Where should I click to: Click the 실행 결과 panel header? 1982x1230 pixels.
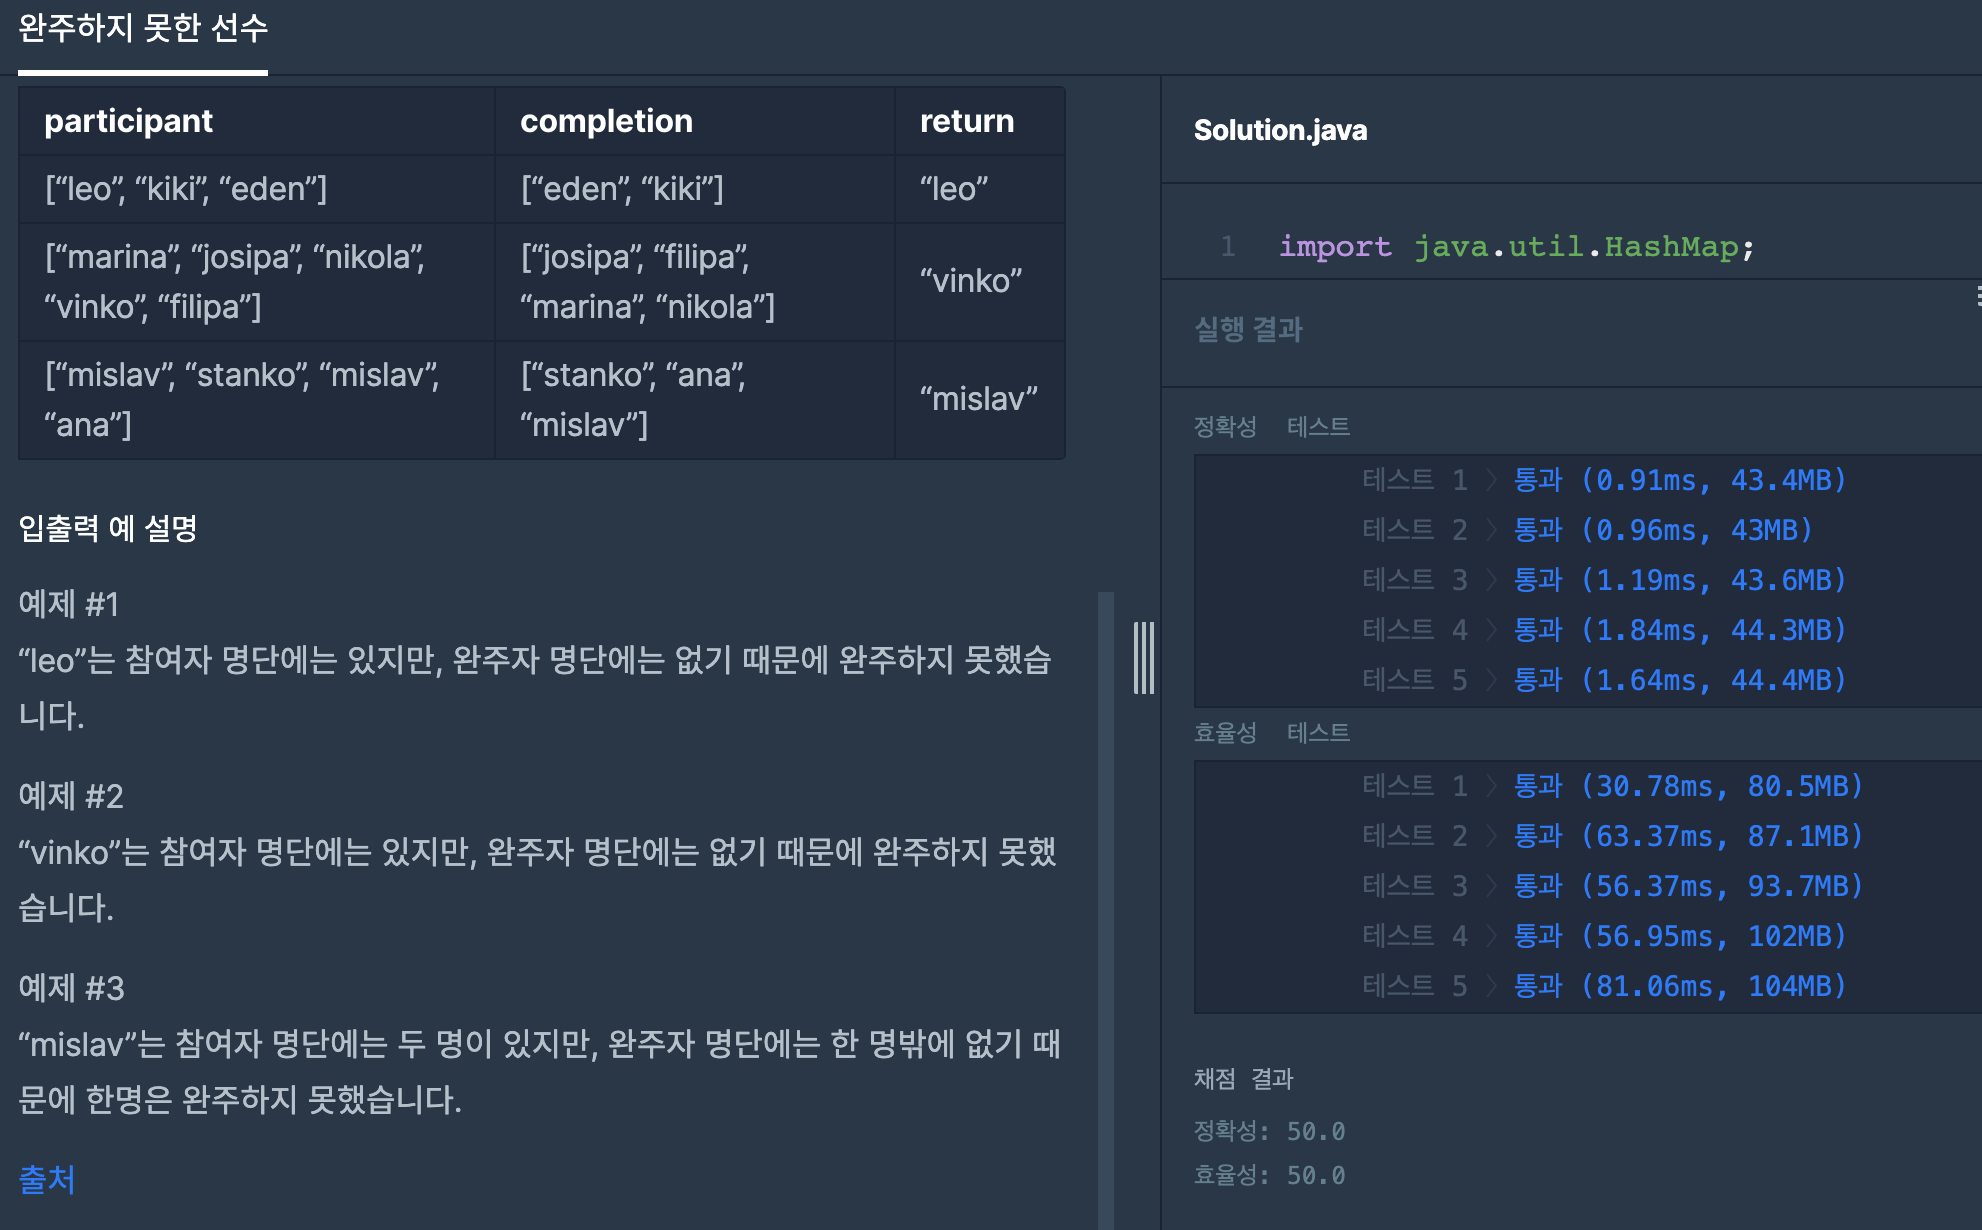click(1248, 330)
